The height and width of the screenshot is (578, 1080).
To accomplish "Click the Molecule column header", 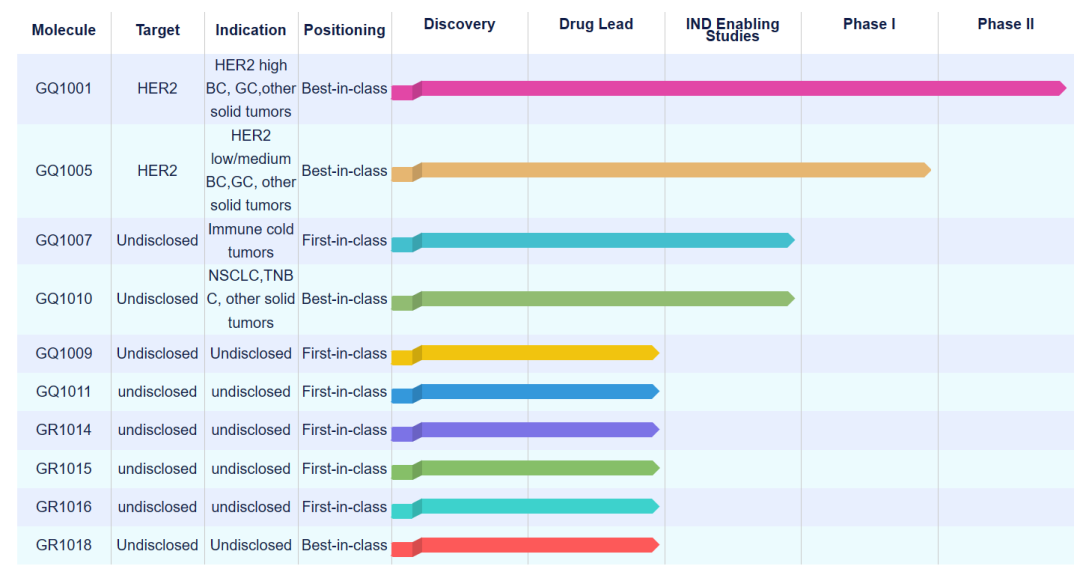I will pyautogui.click(x=63, y=30).
